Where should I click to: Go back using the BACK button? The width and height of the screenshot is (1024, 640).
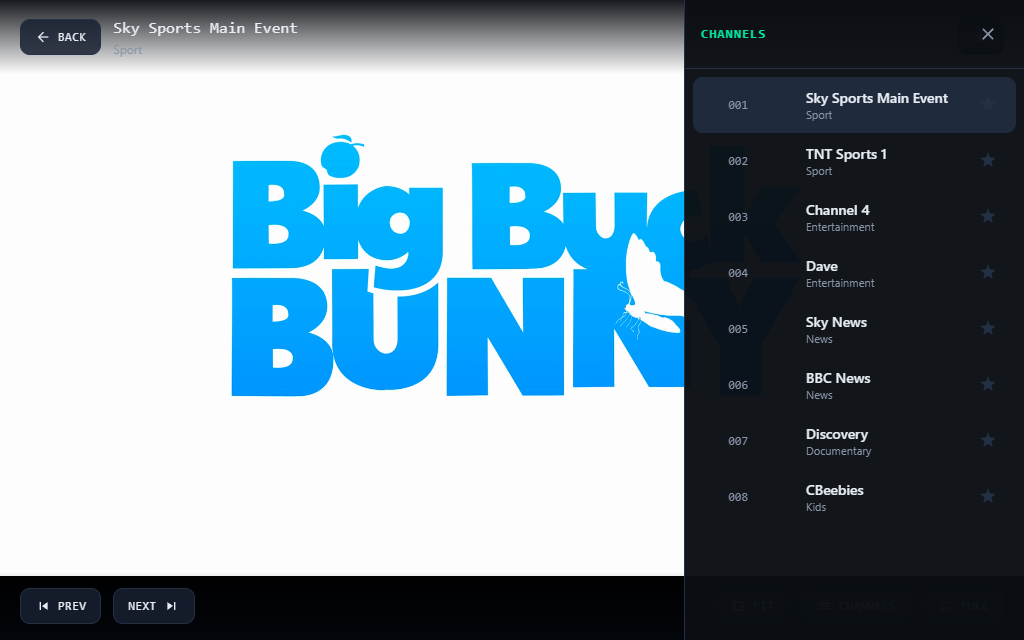click(x=60, y=37)
